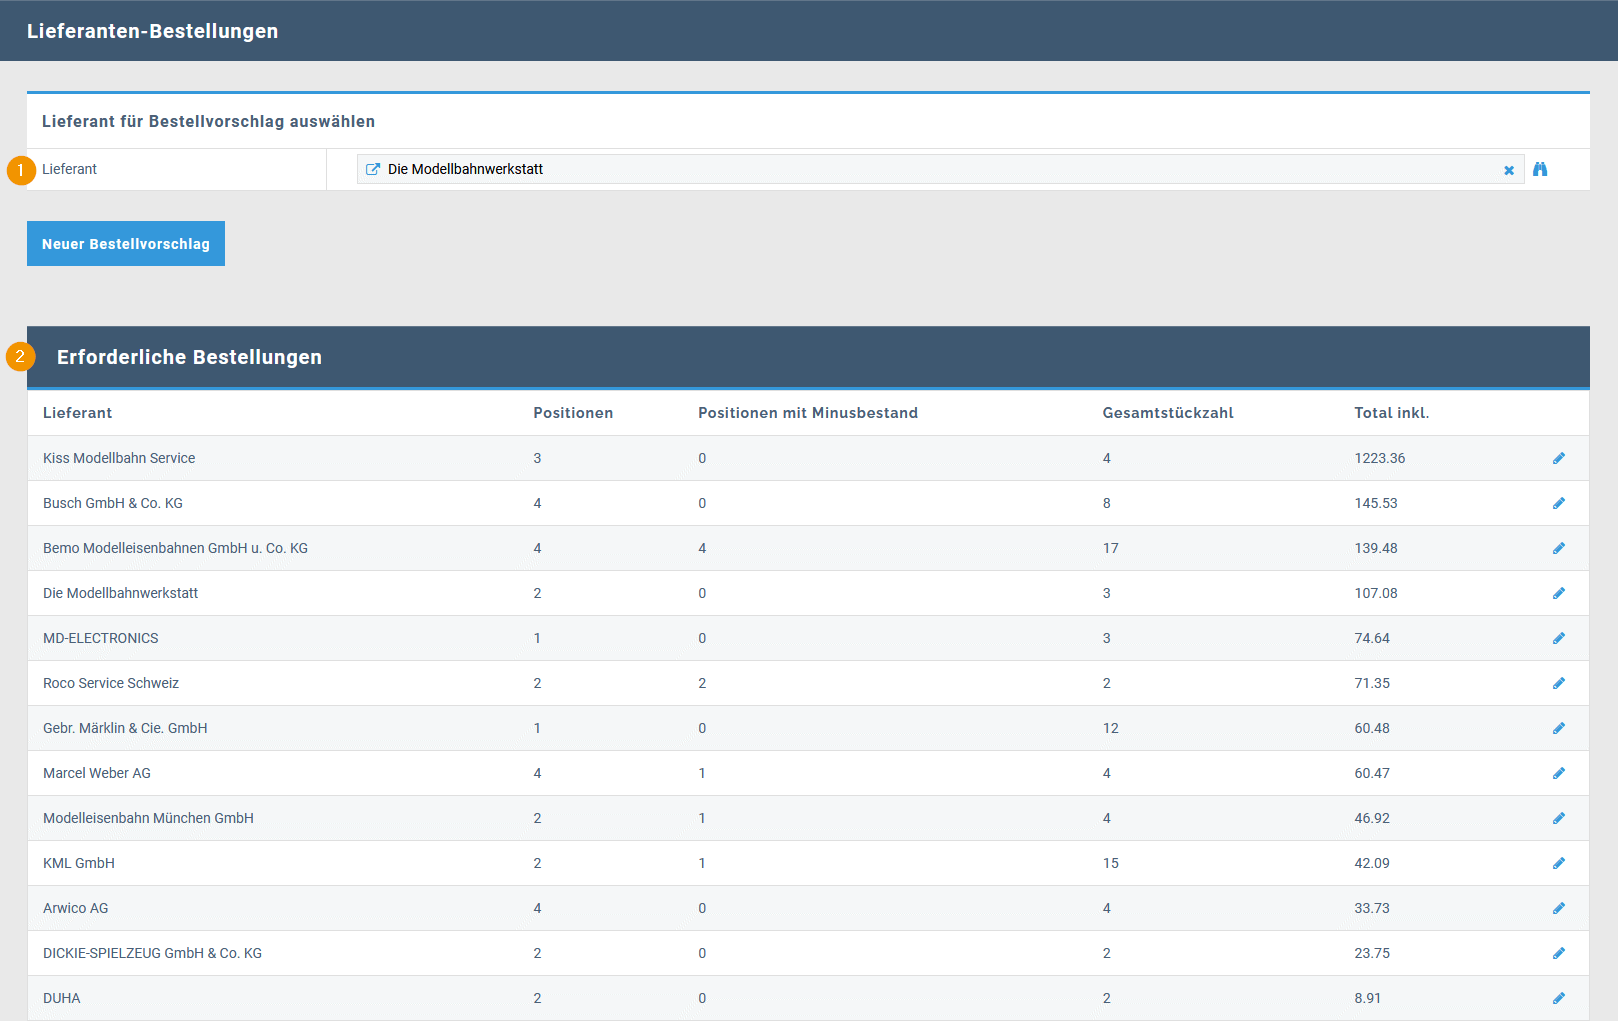Image resolution: width=1618 pixels, height=1021 pixels.
Task: Click the Positionen mit Minusbestand column header
Action: pyautogui.click(x=808, y=413)
